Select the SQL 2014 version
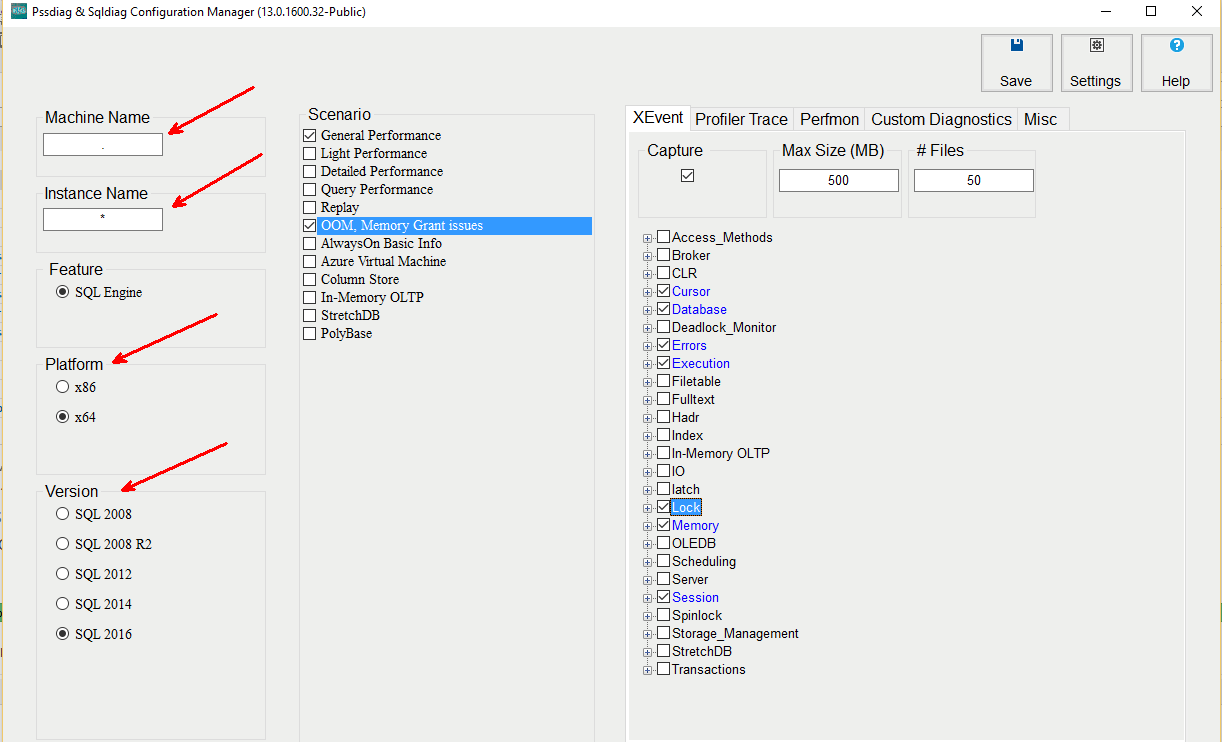 click(63, 604)
